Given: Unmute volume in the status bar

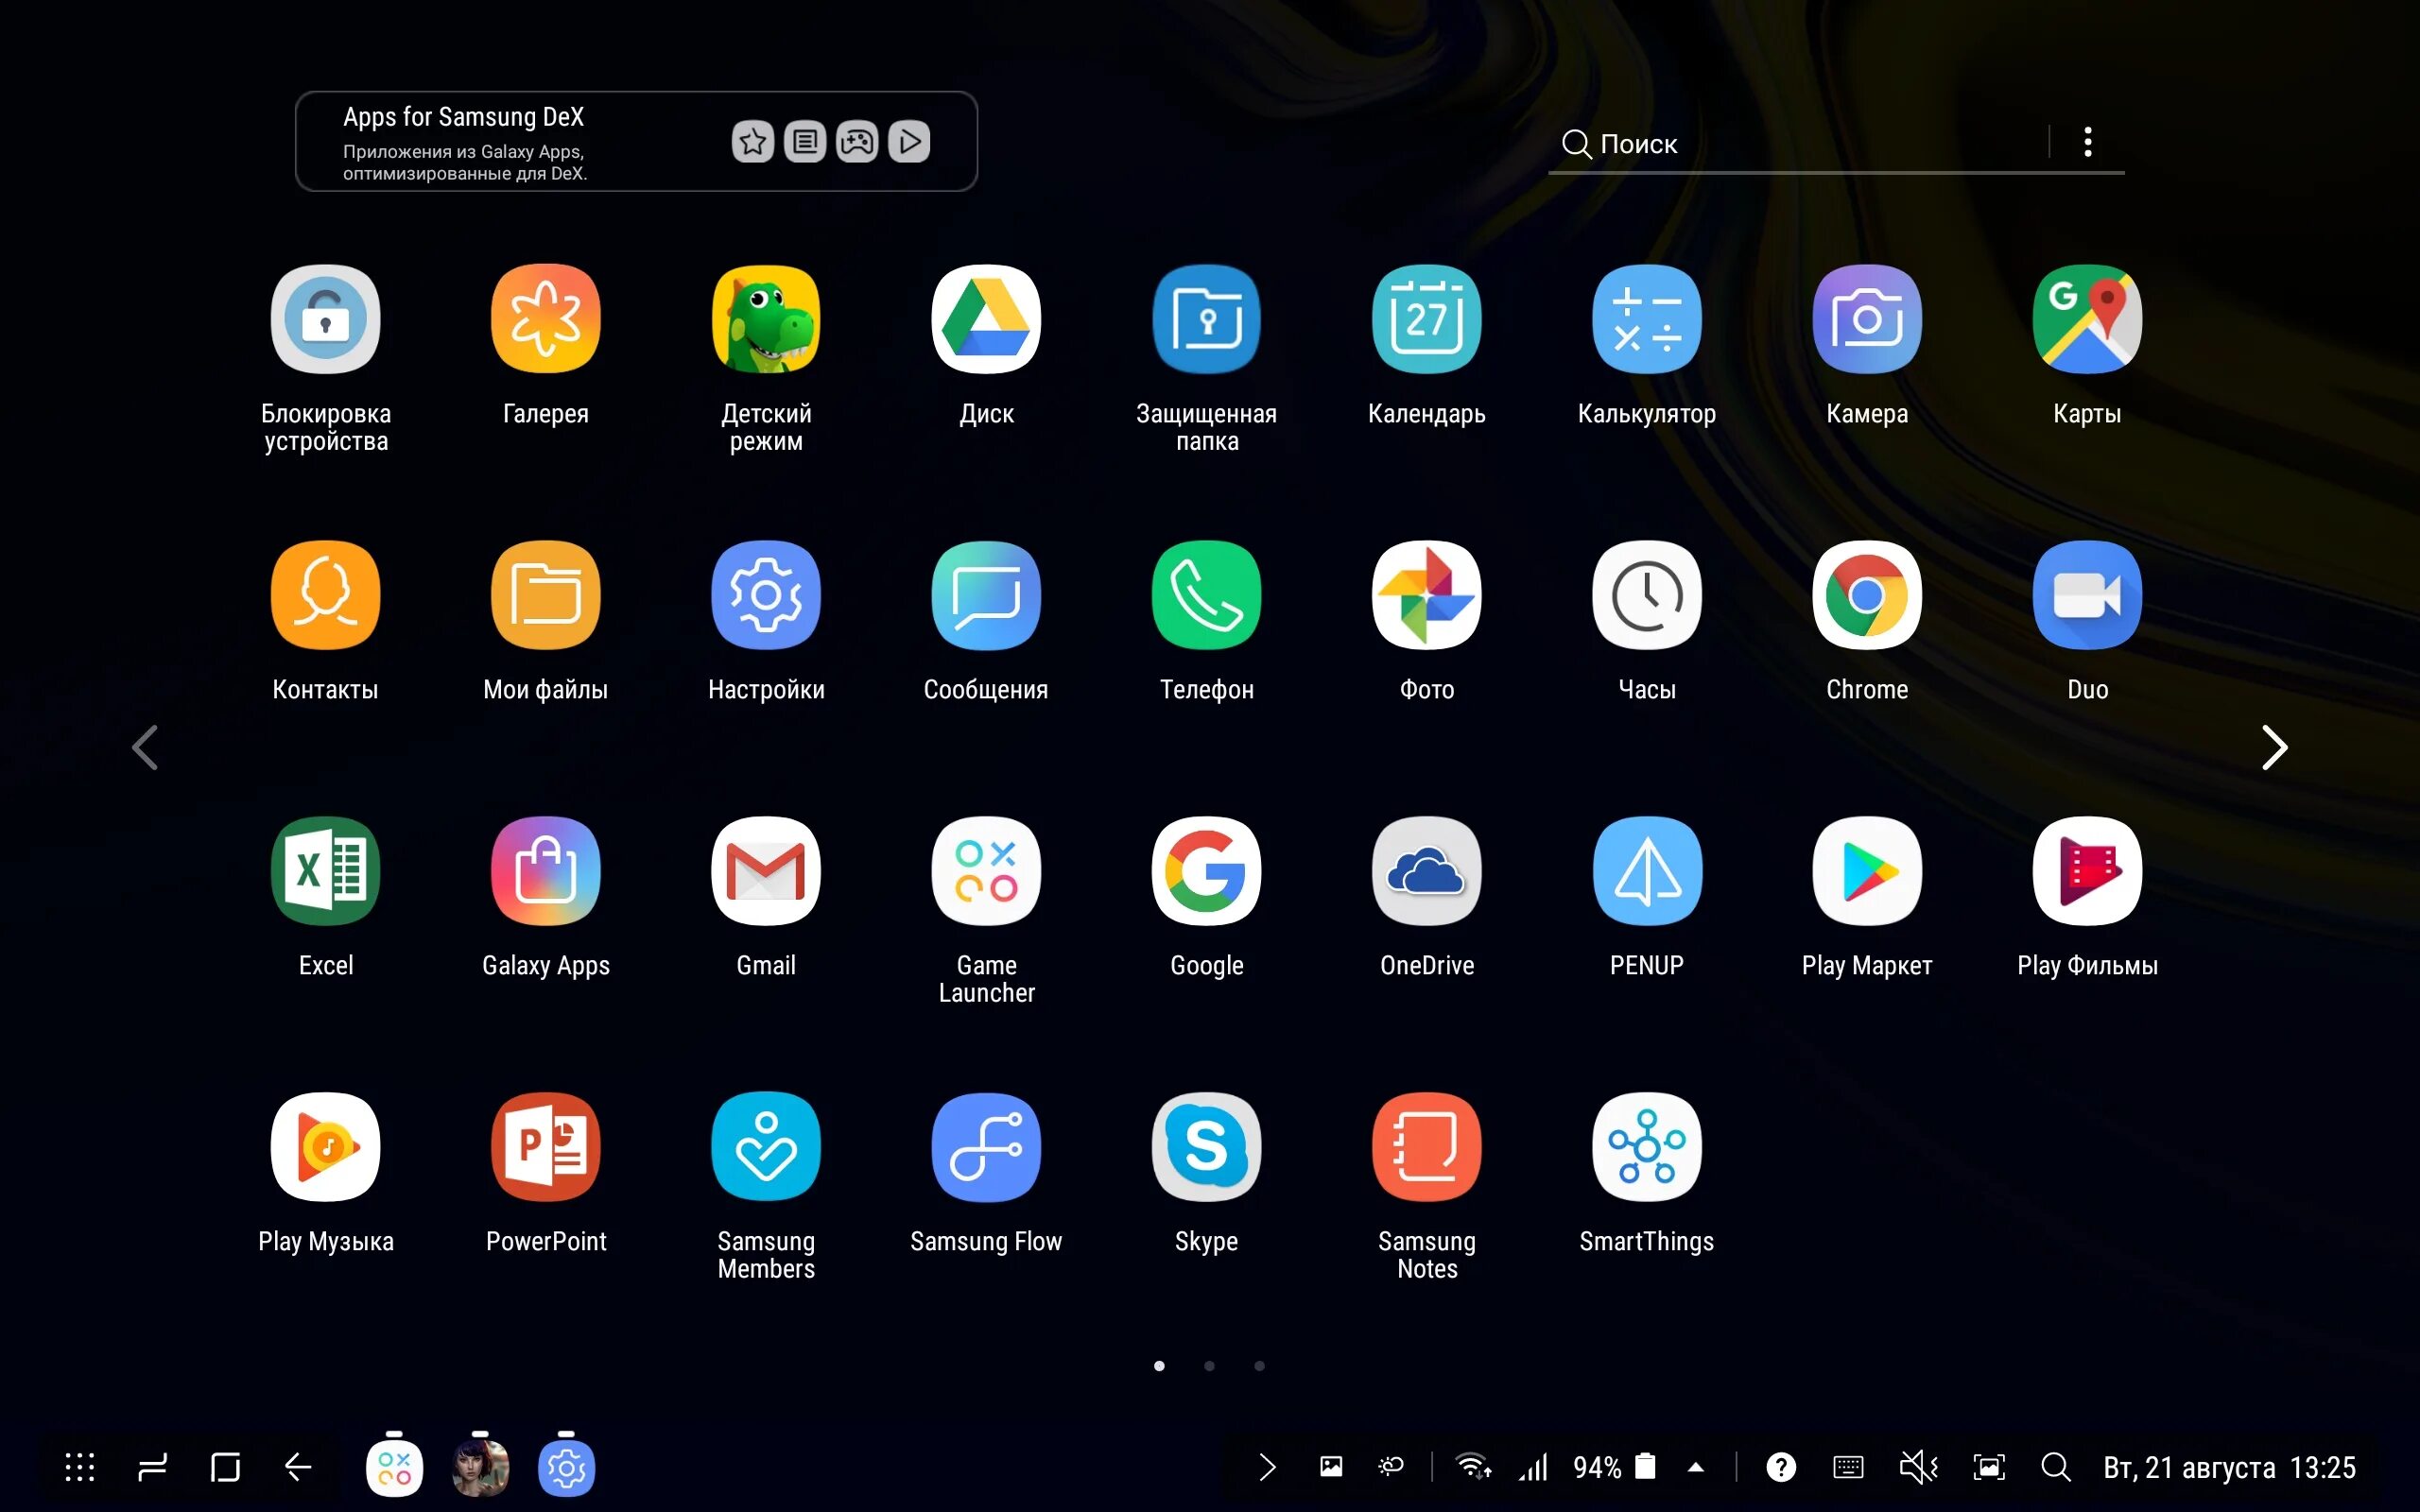Looking at the screenshot, I should point(1917,1467).
